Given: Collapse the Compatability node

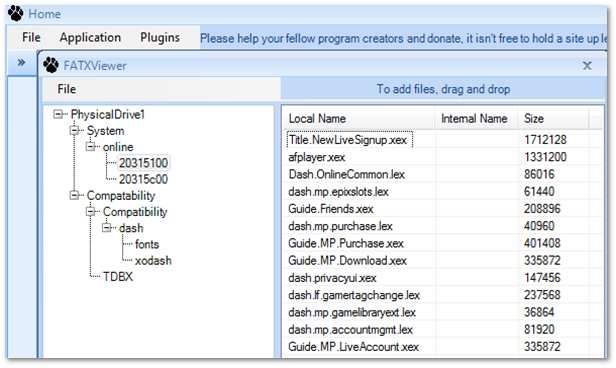Looking at the screenshot, I should [x=74, y=195].
